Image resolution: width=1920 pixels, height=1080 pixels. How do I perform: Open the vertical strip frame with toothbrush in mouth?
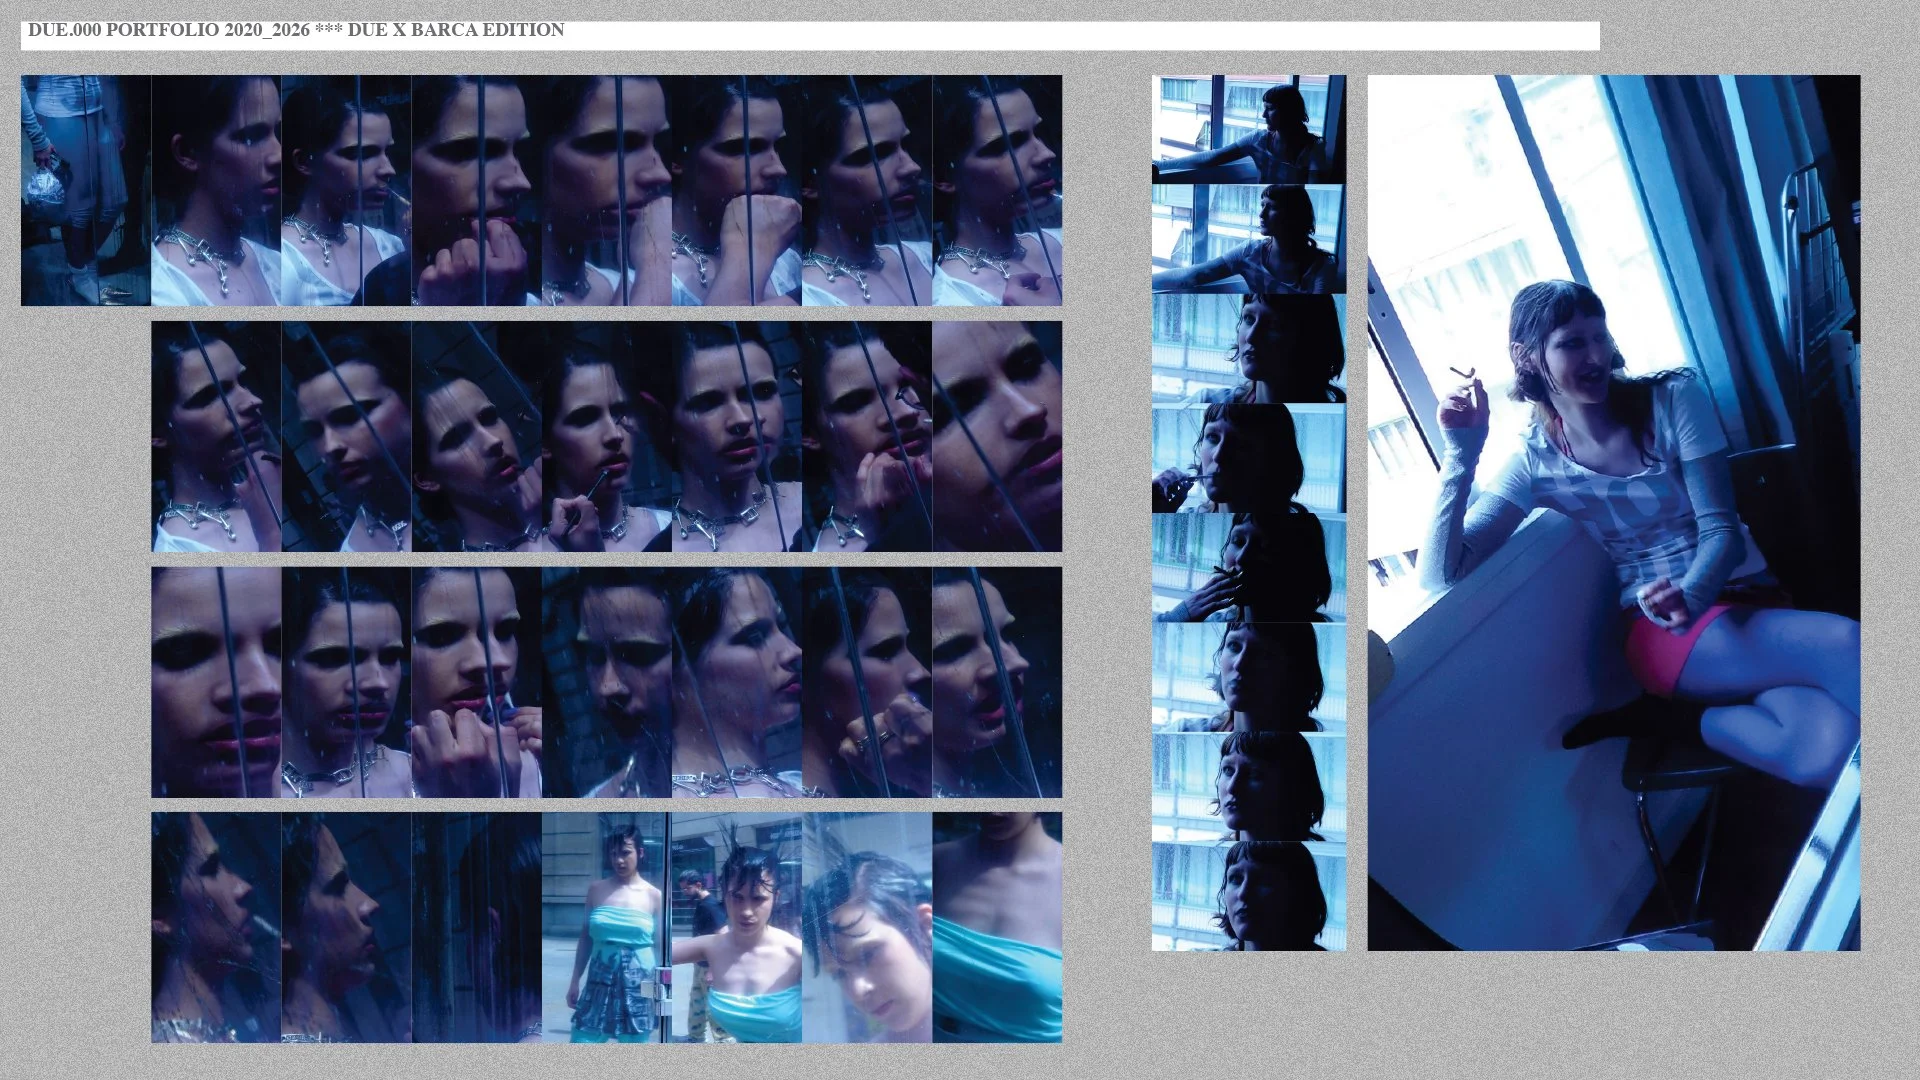(x=1248, y=458)
